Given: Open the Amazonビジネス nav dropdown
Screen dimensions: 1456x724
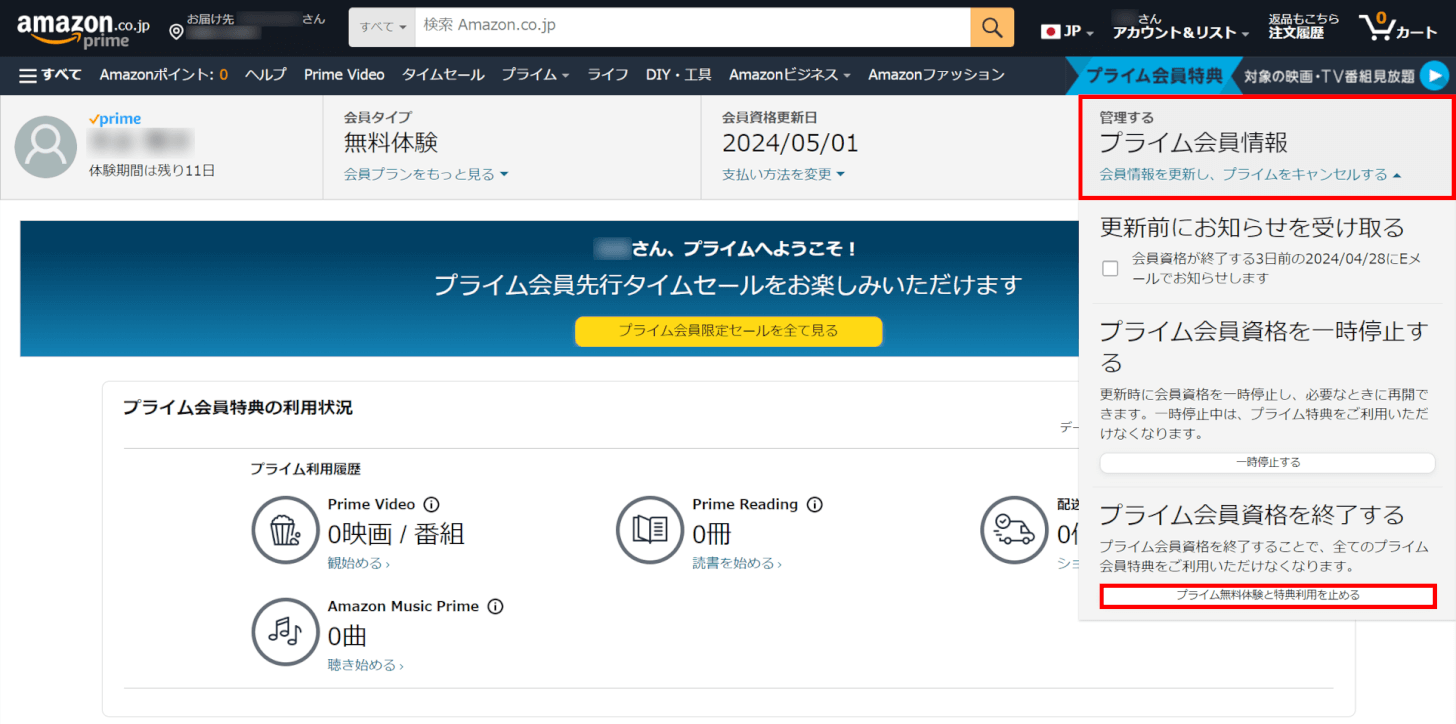Looking at the screenshot, I should pyautogui.click(x=790, y=75).
